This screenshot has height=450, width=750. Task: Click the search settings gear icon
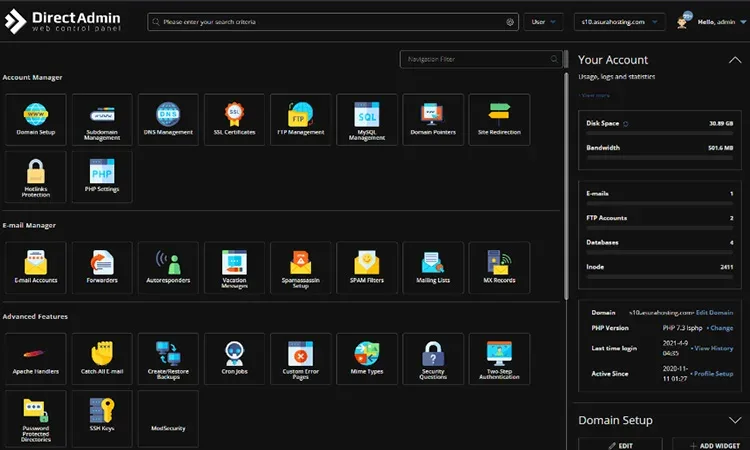pos(510,22)
